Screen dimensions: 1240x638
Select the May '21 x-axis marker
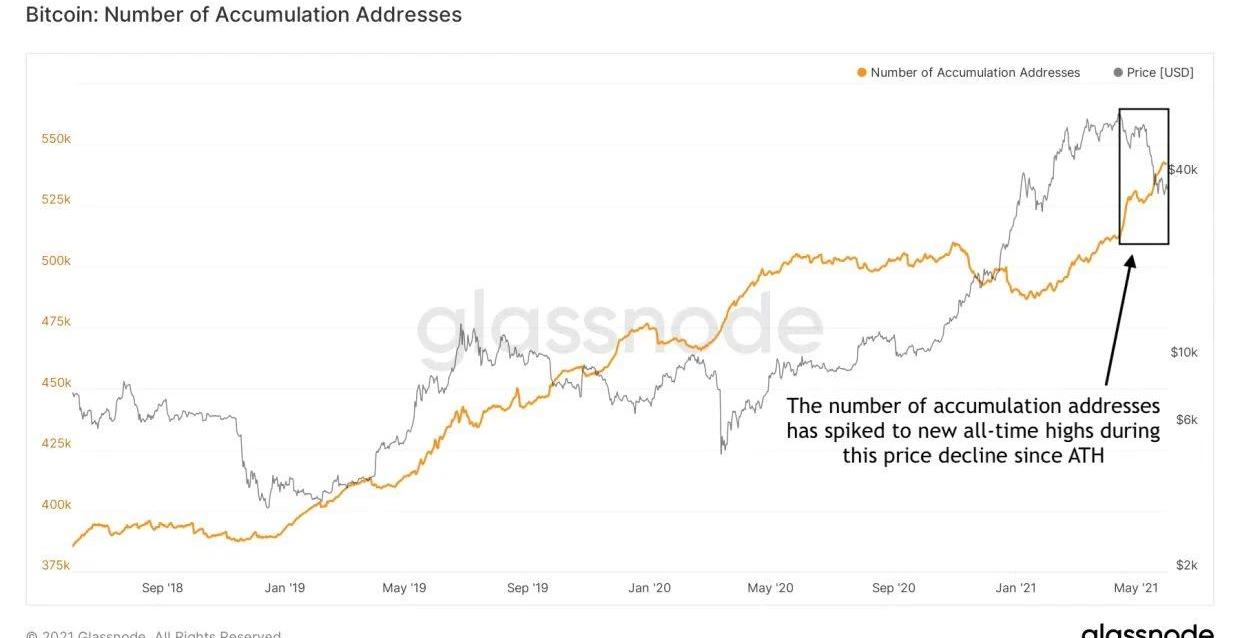pos(1136,588)
